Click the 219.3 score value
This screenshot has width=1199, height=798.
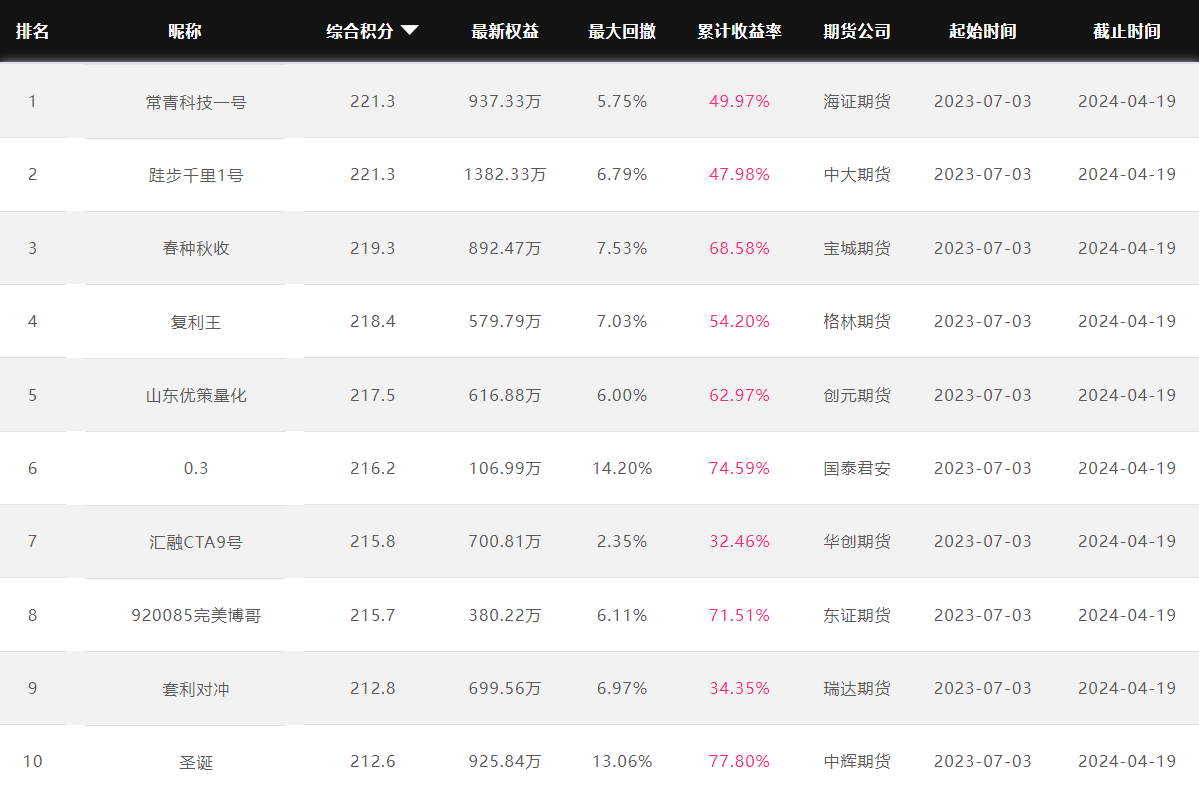(372, 248)
